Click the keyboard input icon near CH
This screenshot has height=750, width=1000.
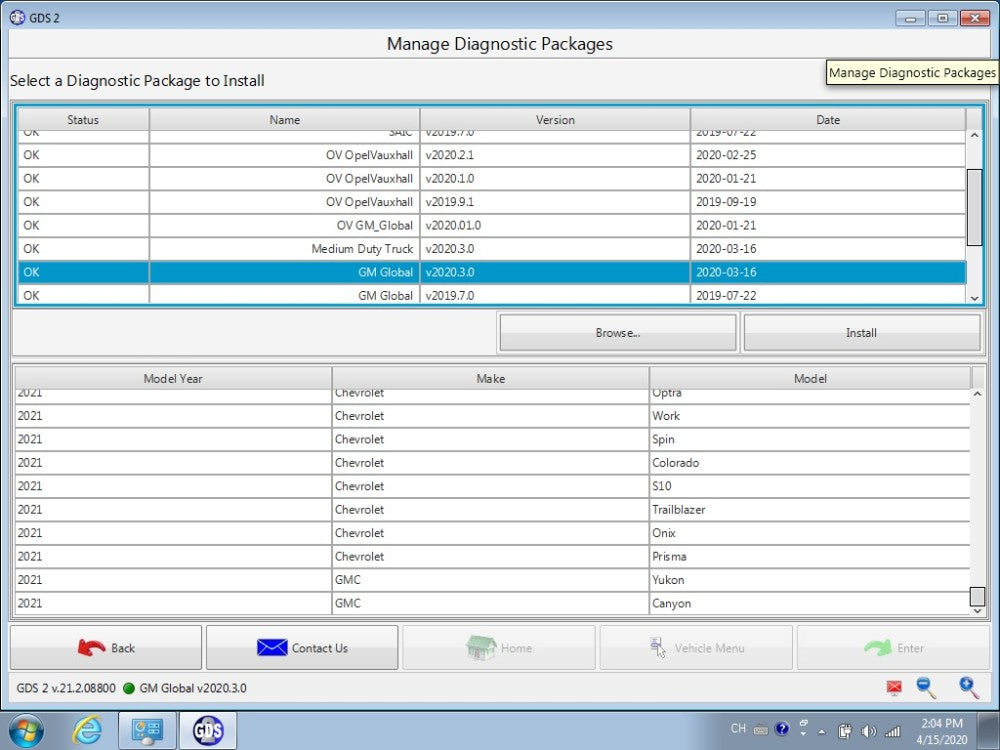tap(759, 730)
